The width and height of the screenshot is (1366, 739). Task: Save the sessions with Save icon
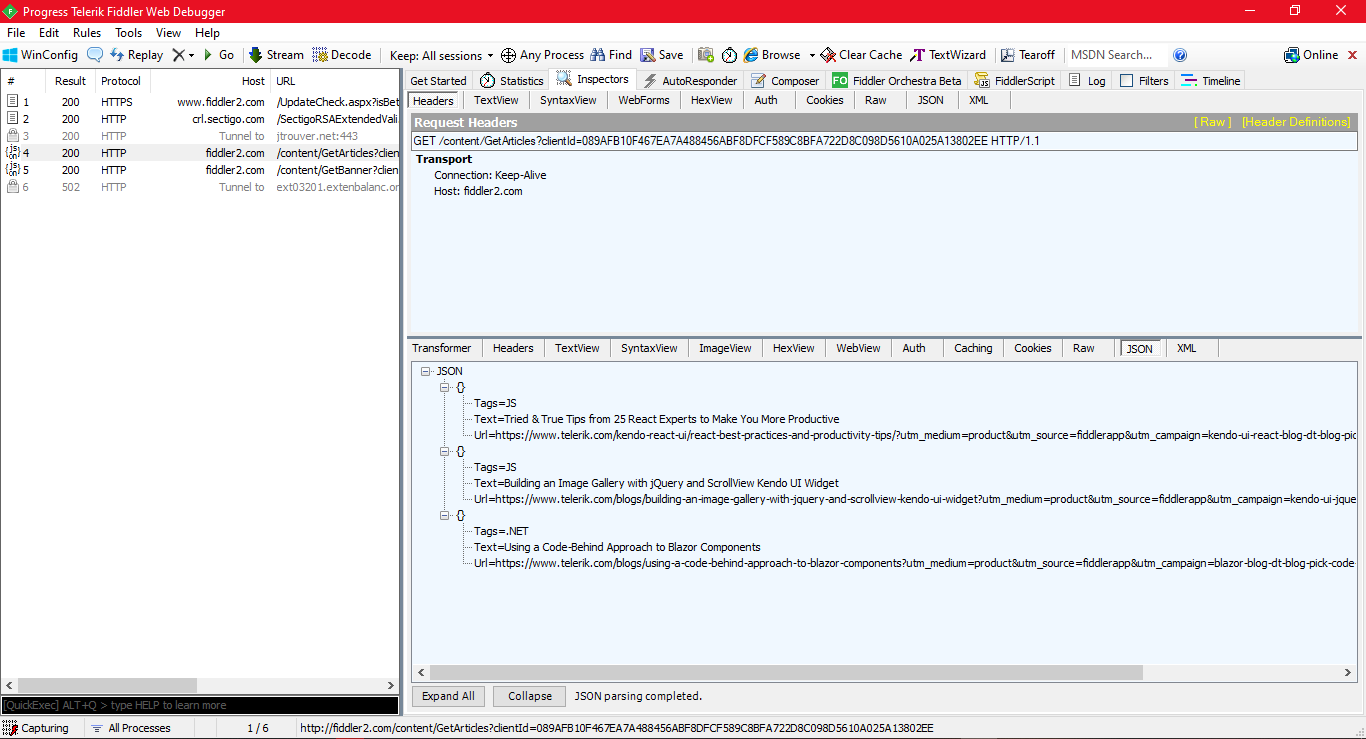tap(662, 55)
